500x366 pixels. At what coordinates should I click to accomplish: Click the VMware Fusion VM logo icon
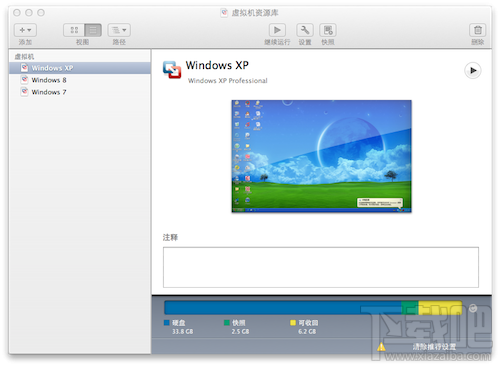pyautogui.click(x=172, y=70)
